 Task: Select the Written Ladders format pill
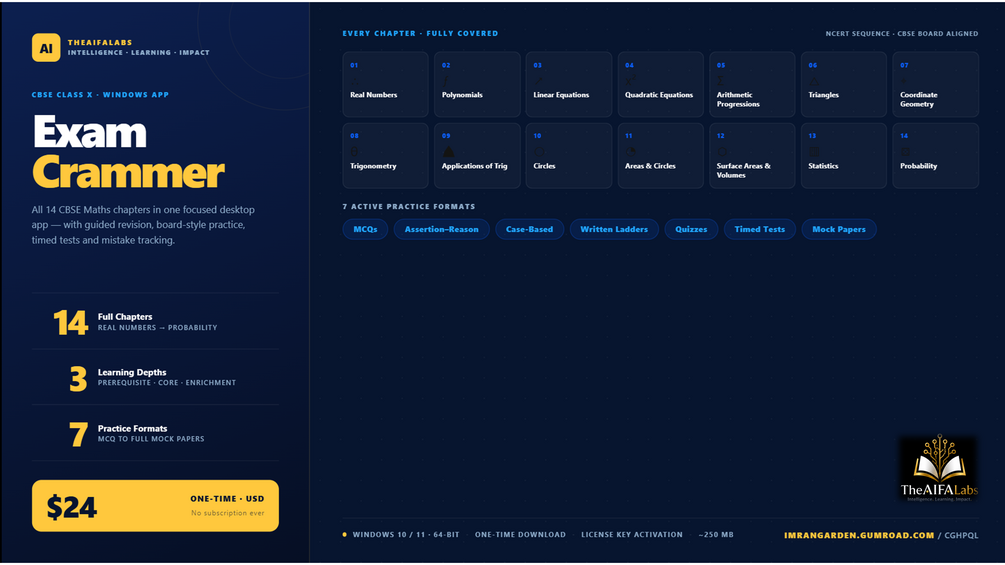(614, 229)
